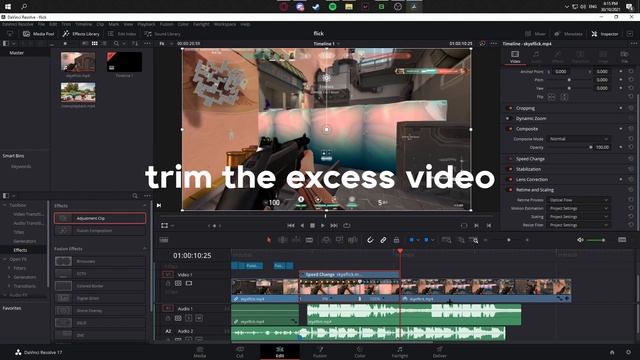Image resolution: width=640 pixels, height=360 pixels.
Task: Open the File menu
Action: 41,24
